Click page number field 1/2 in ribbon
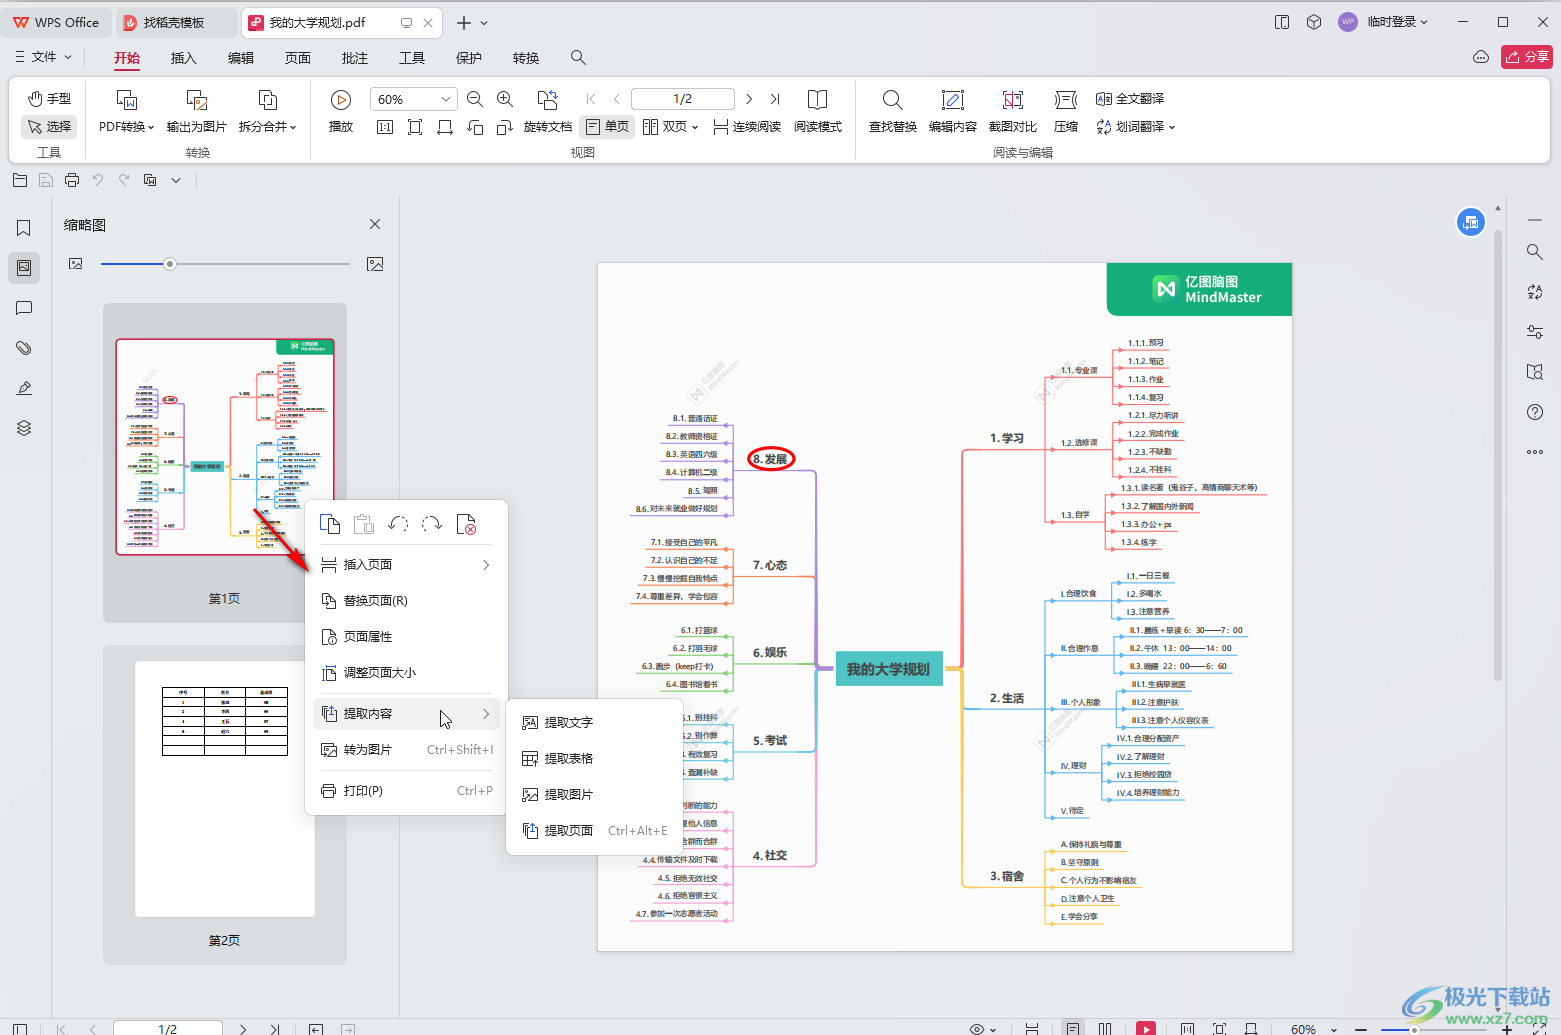The image size is (1561, 1035). tap(683, 99)
